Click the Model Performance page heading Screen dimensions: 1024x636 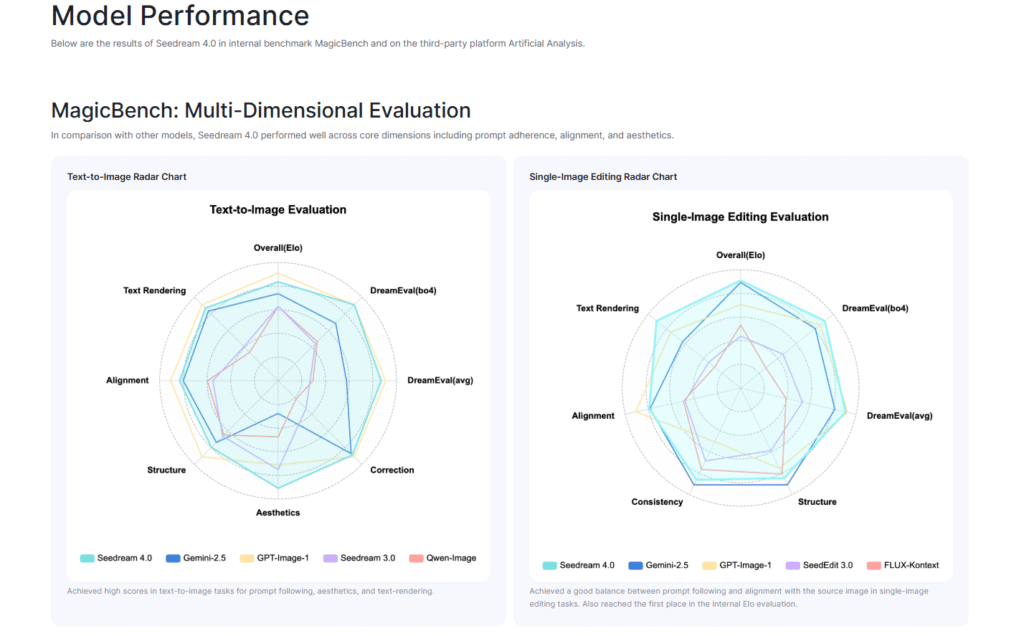180,16
